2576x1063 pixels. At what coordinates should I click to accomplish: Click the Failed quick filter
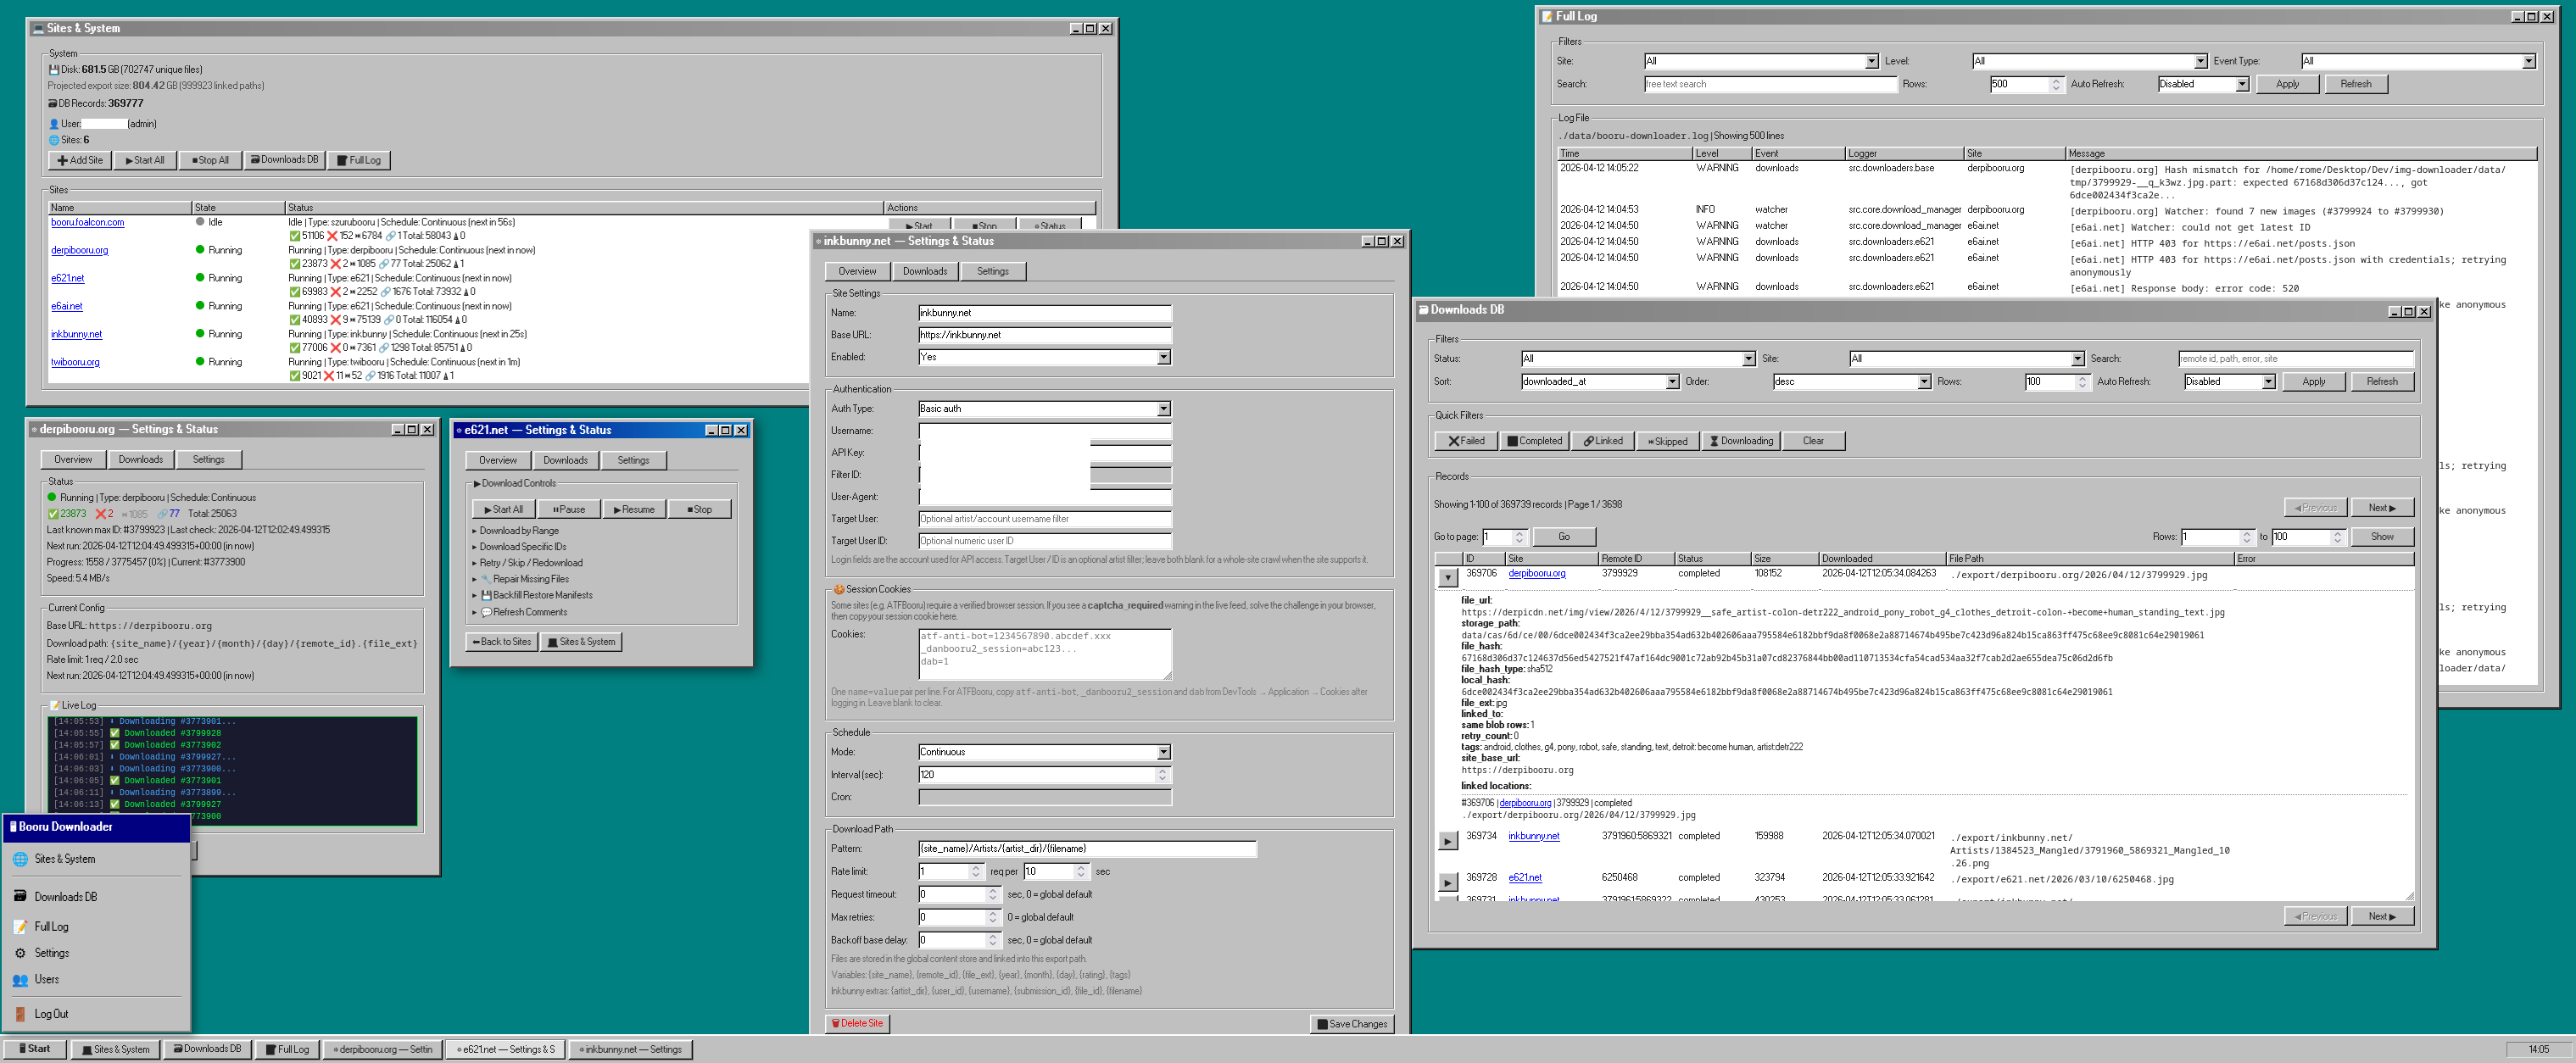tap(1465, 441)
